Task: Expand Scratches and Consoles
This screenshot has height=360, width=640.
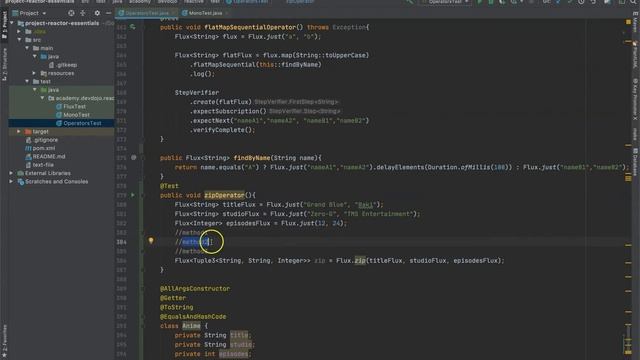Action: [x=12, y=182]
